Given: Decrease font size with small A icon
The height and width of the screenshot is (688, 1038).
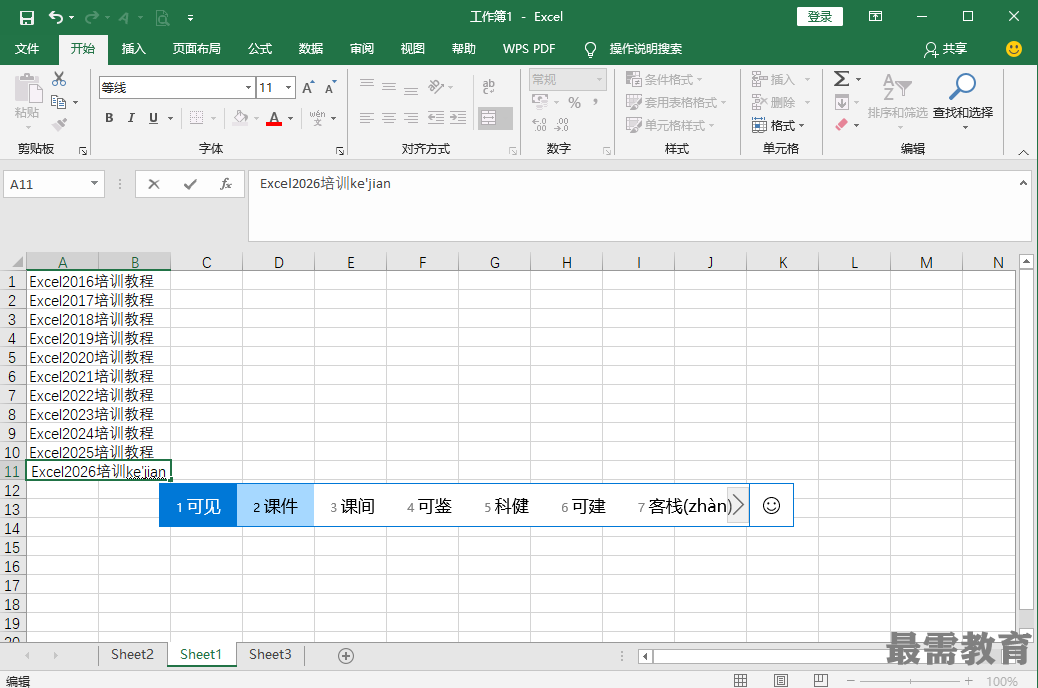Looking at the screenshot, I should pyautogui.click(x=330, y=87).
